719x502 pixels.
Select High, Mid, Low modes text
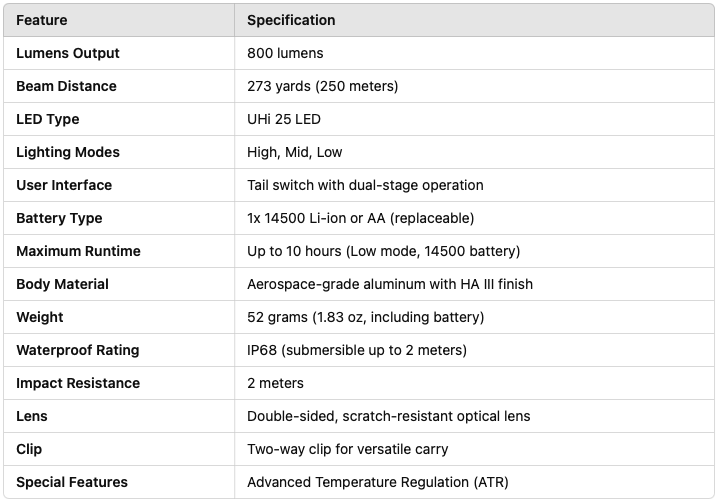[294, 152]
